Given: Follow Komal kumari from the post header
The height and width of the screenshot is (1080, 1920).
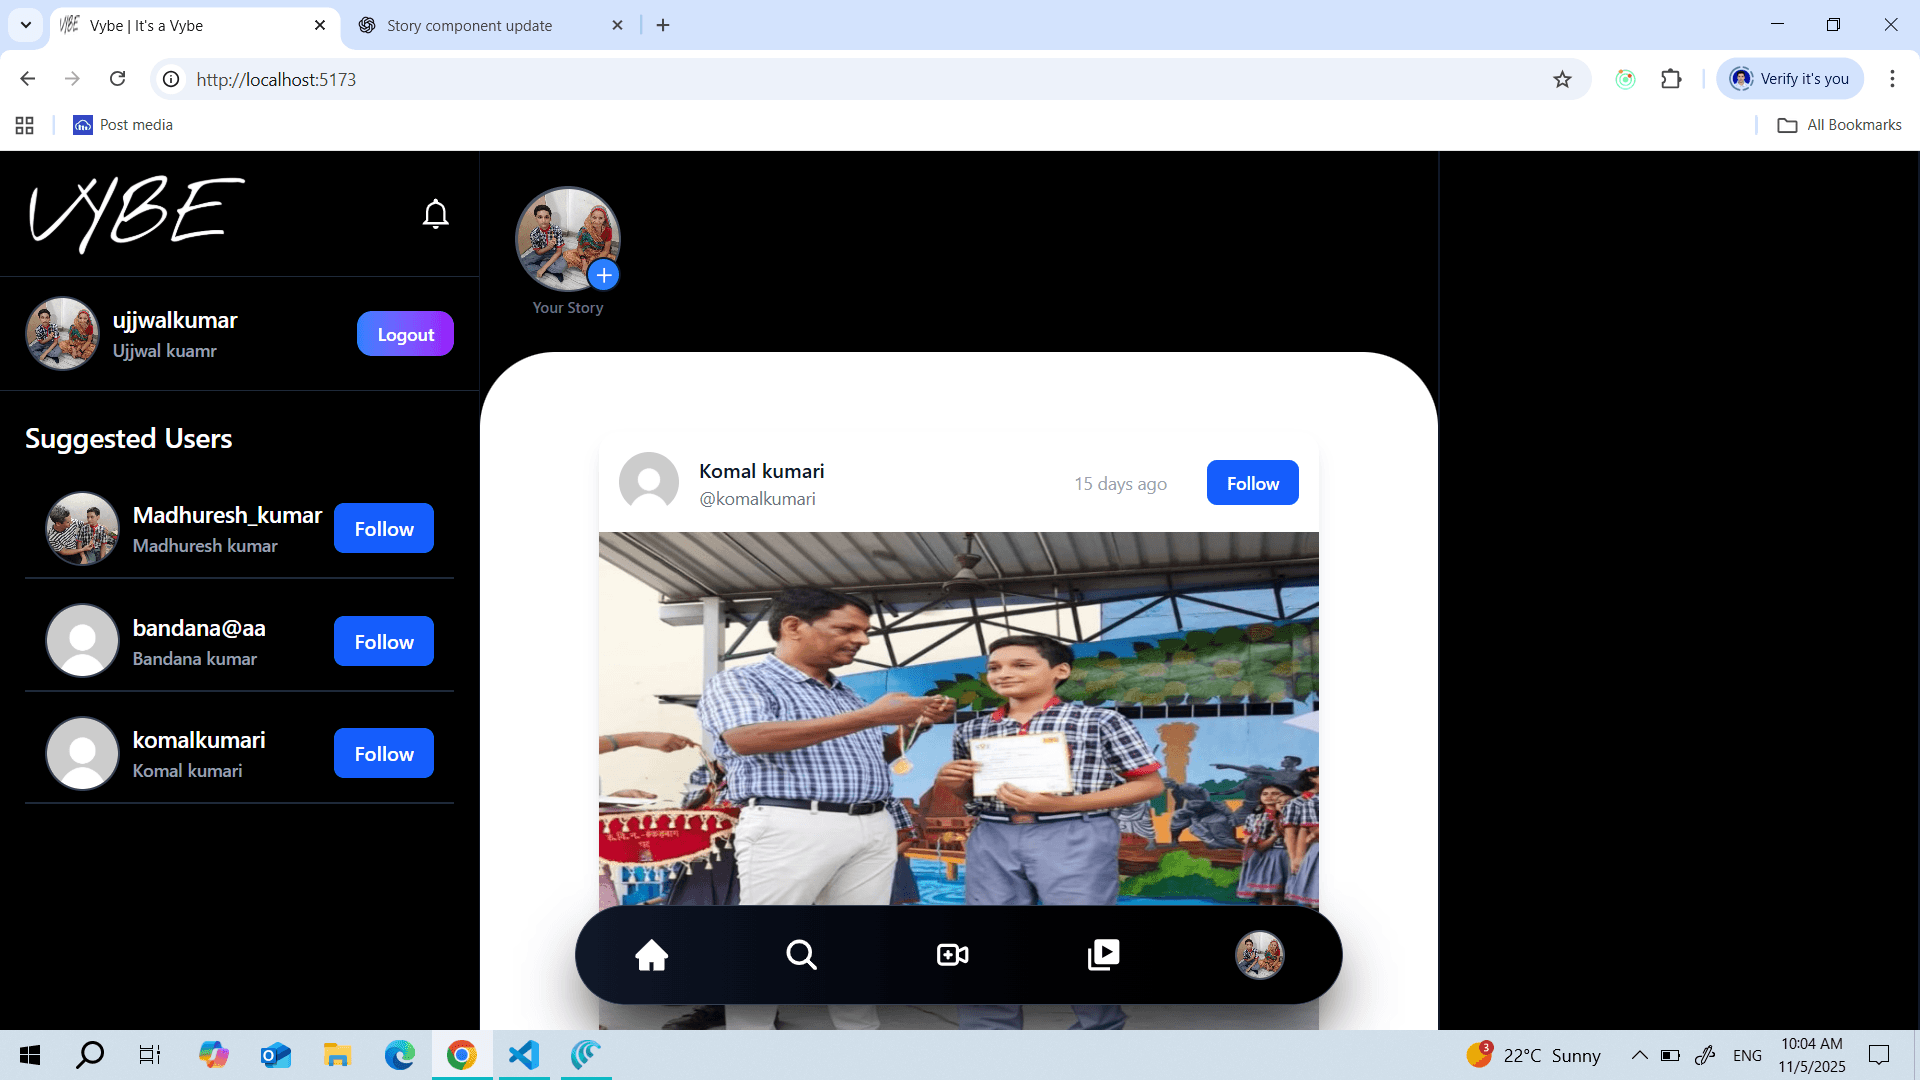Looking at the screenshot, I should (1252, 482).
